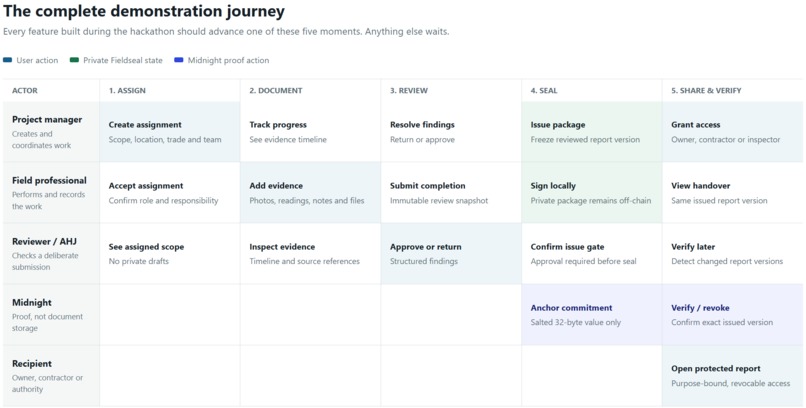This screenshot has height=408, width=806.
Task: Select the Accept assignment cell
Action: pyautogui.click(x=170, y=193)
